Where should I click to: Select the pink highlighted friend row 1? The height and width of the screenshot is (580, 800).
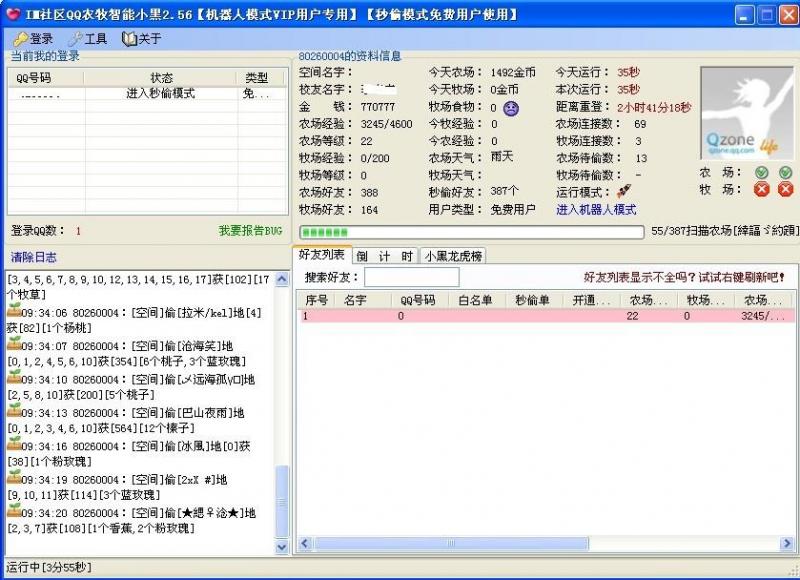546,316
